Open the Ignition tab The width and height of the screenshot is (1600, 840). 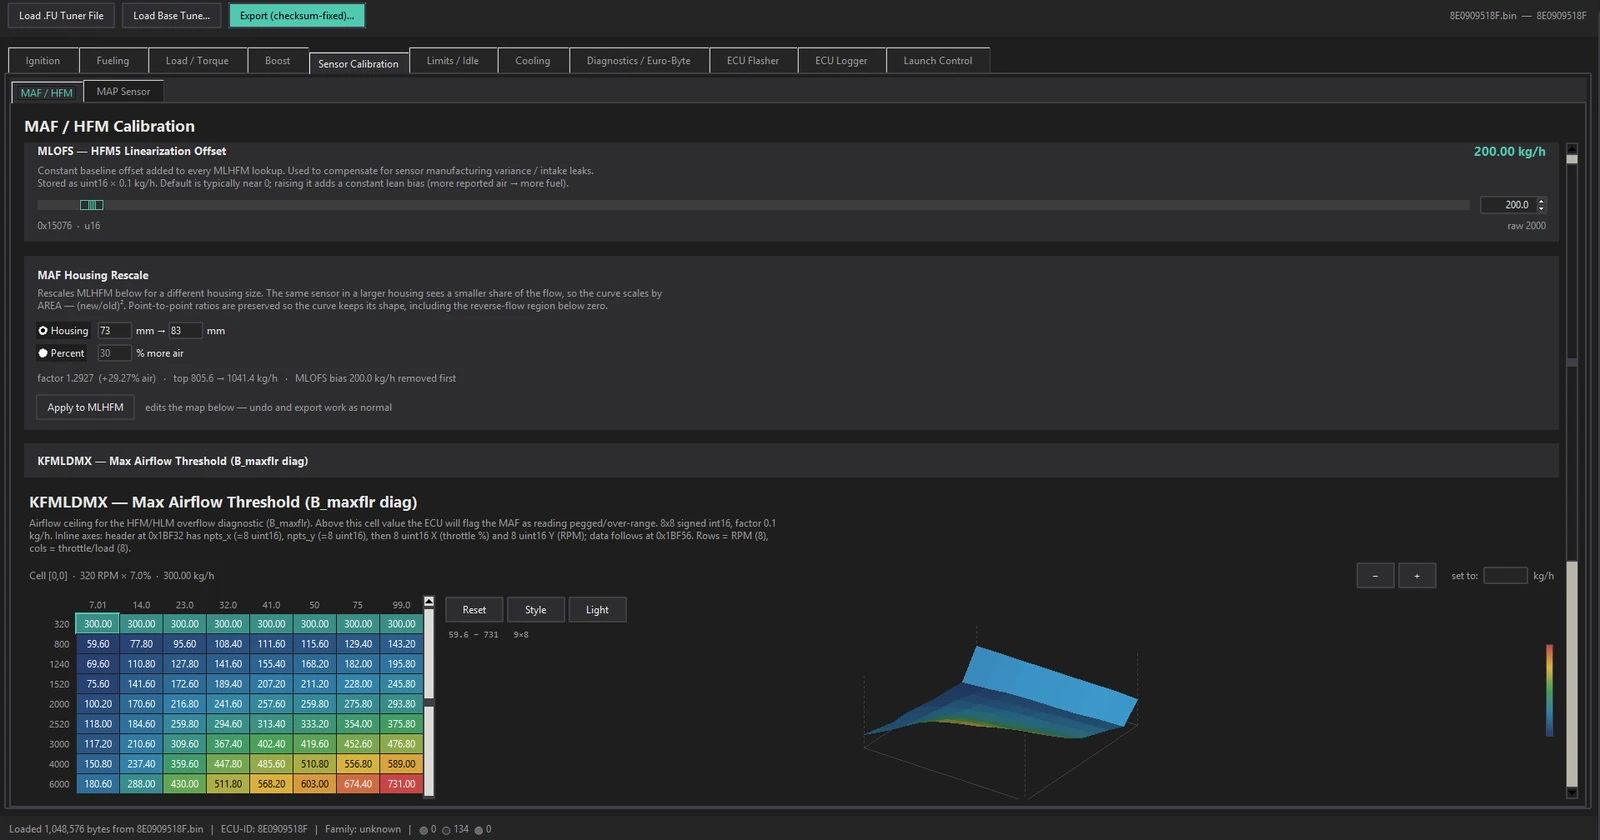click(43, 61)
